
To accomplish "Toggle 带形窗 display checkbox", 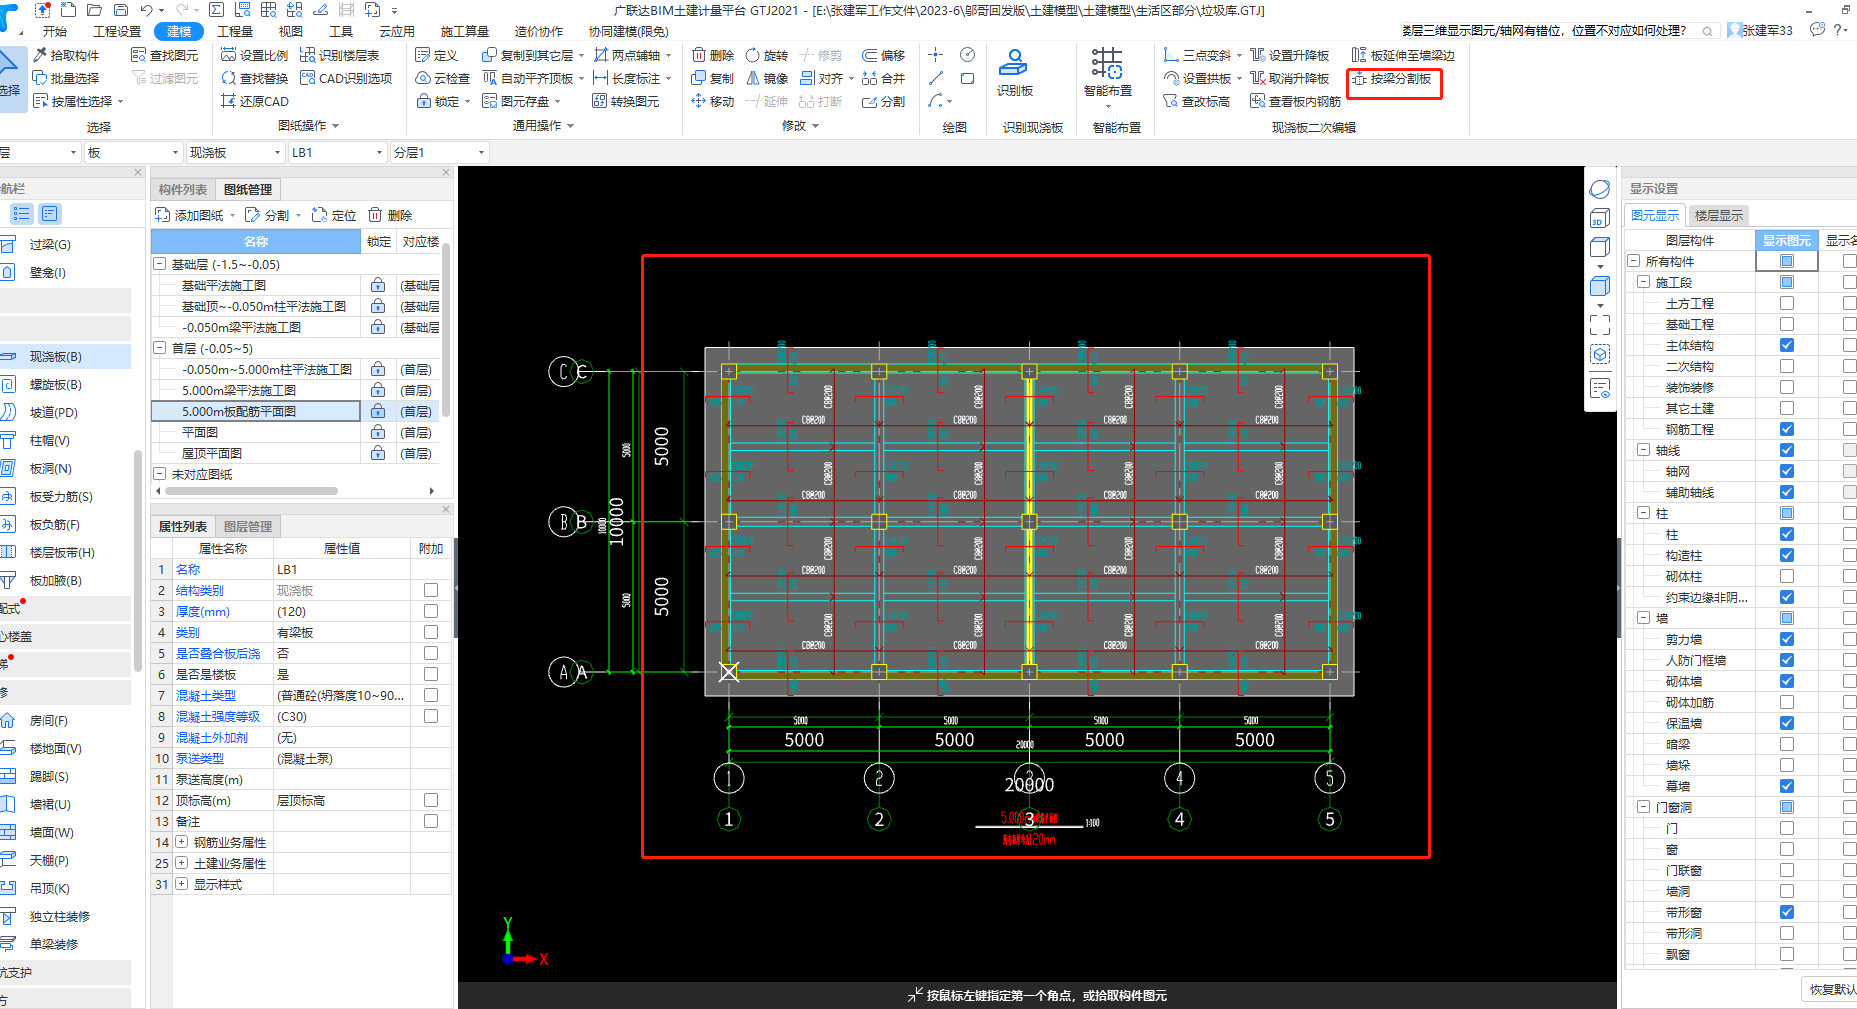I will point(1786,912).
